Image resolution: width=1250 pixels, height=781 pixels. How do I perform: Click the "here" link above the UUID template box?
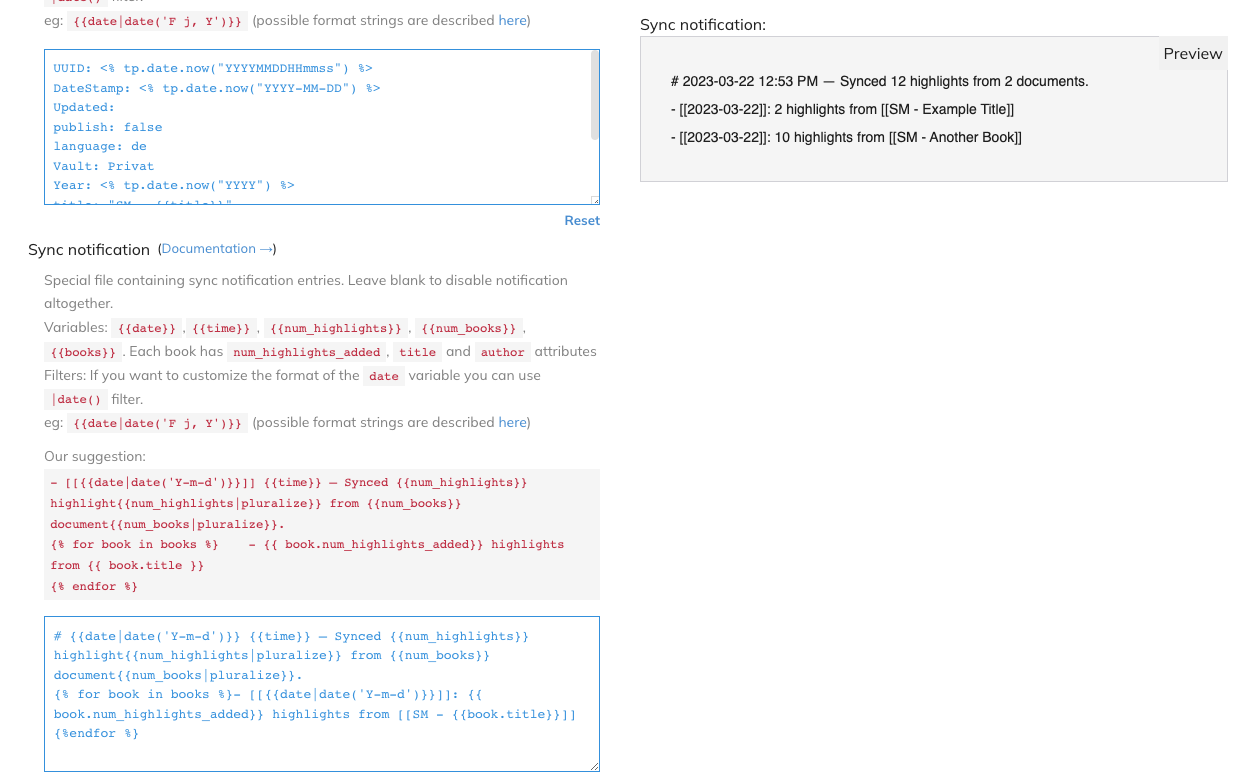tap(512, 20)
